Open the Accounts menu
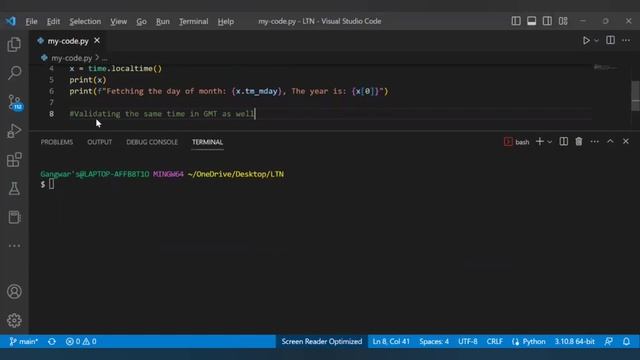 pos(14,292)
